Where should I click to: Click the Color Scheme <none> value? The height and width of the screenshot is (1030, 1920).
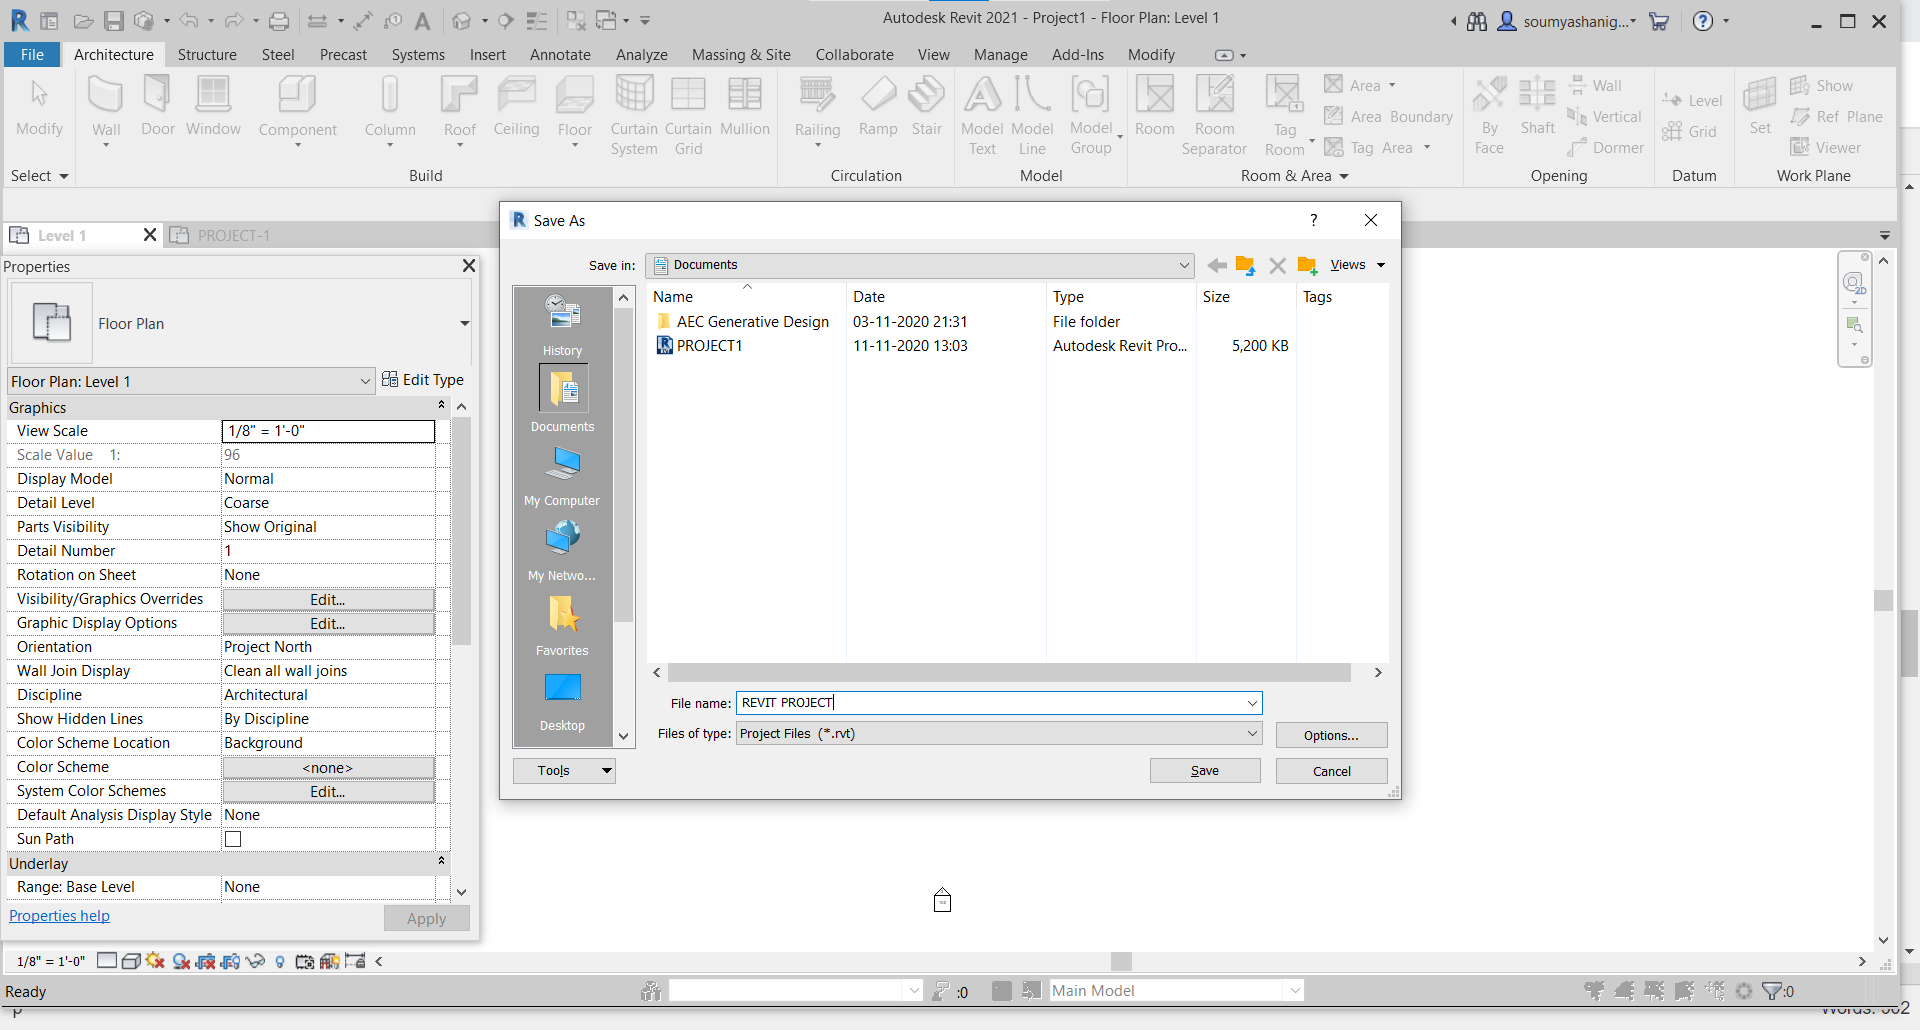[327, 767]
